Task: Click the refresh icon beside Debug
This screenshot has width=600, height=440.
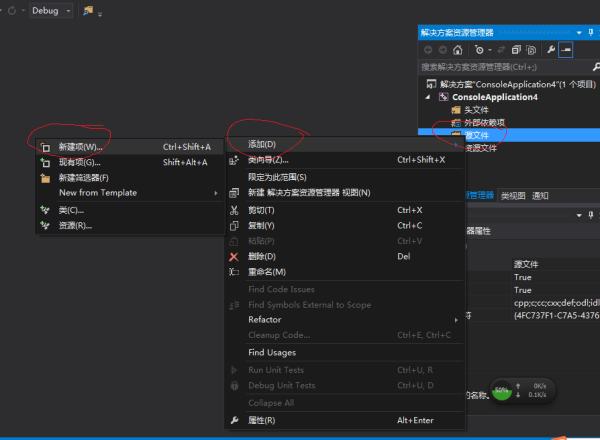Action: coord(12,11)
